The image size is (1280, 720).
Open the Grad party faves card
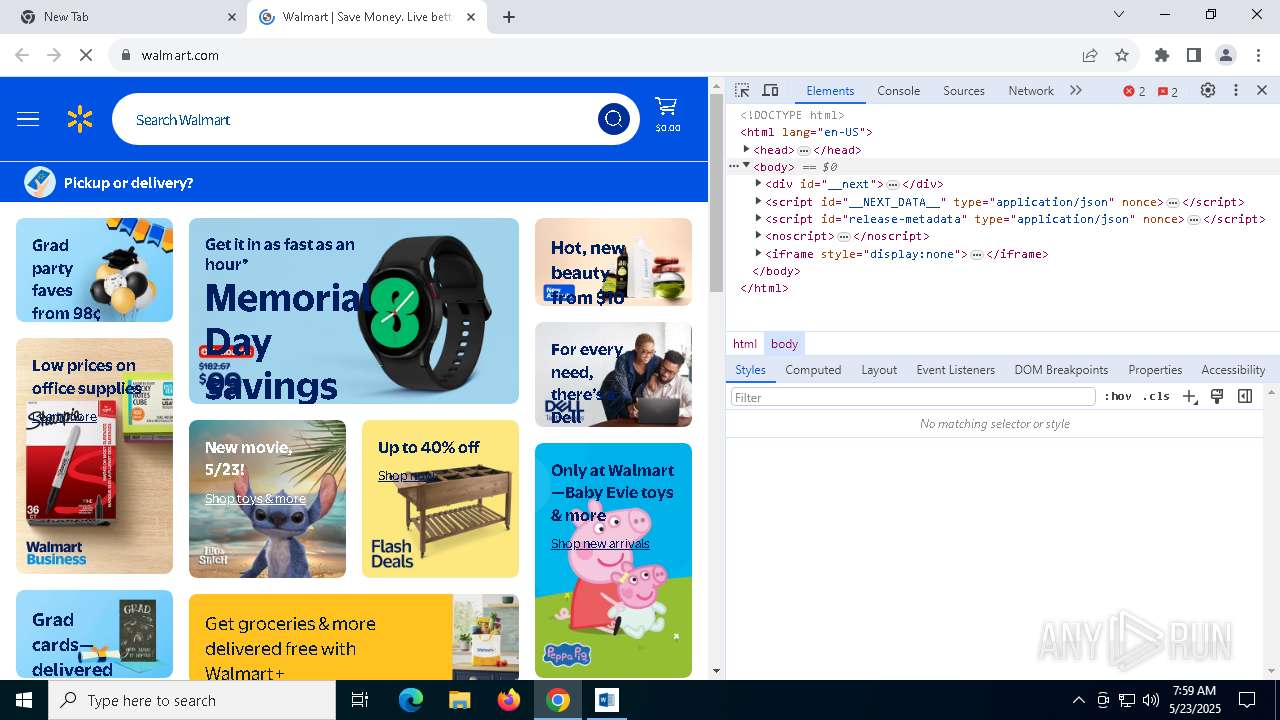tap(94, 270)
